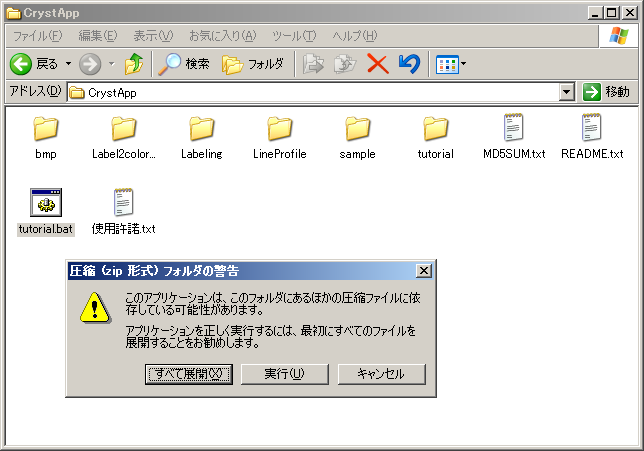
Task: Minimize the CrystApp window
Action: pyautogui.click(x=596, y=13)
